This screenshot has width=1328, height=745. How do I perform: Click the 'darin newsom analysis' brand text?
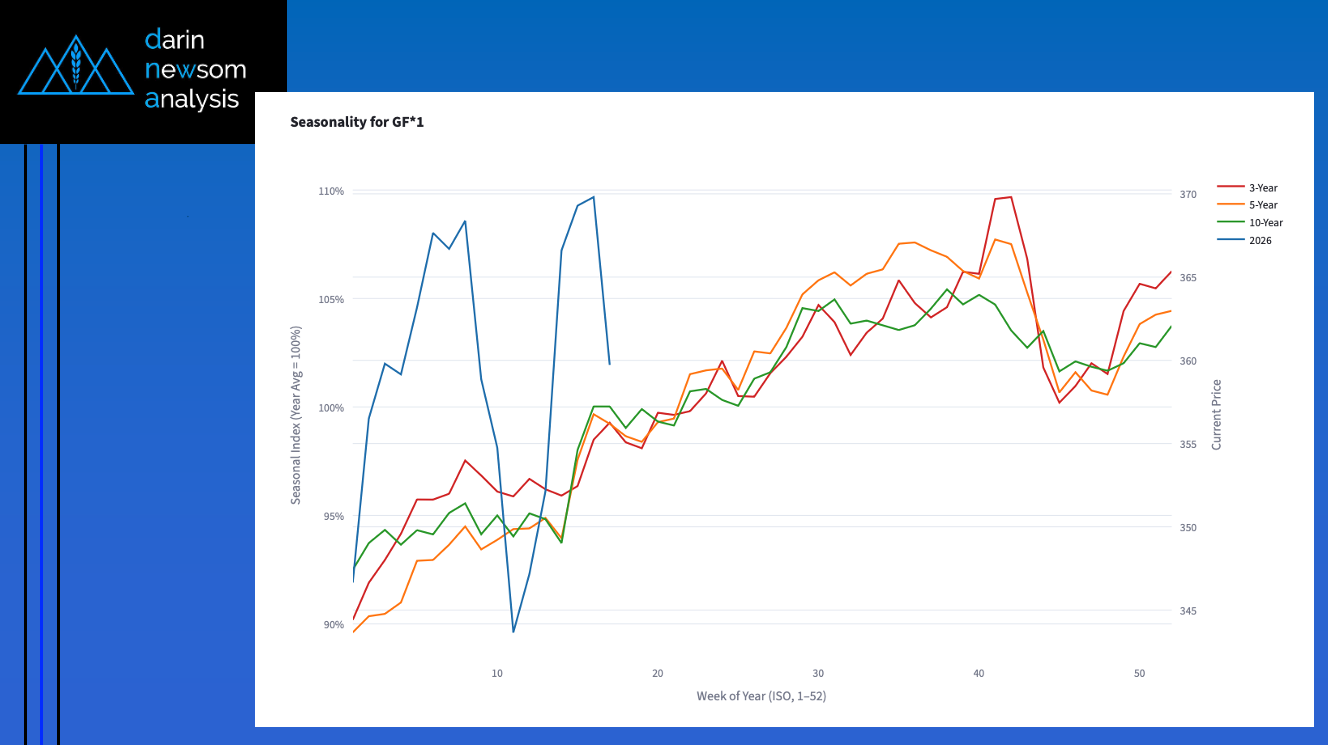click(x=195, y=69)
